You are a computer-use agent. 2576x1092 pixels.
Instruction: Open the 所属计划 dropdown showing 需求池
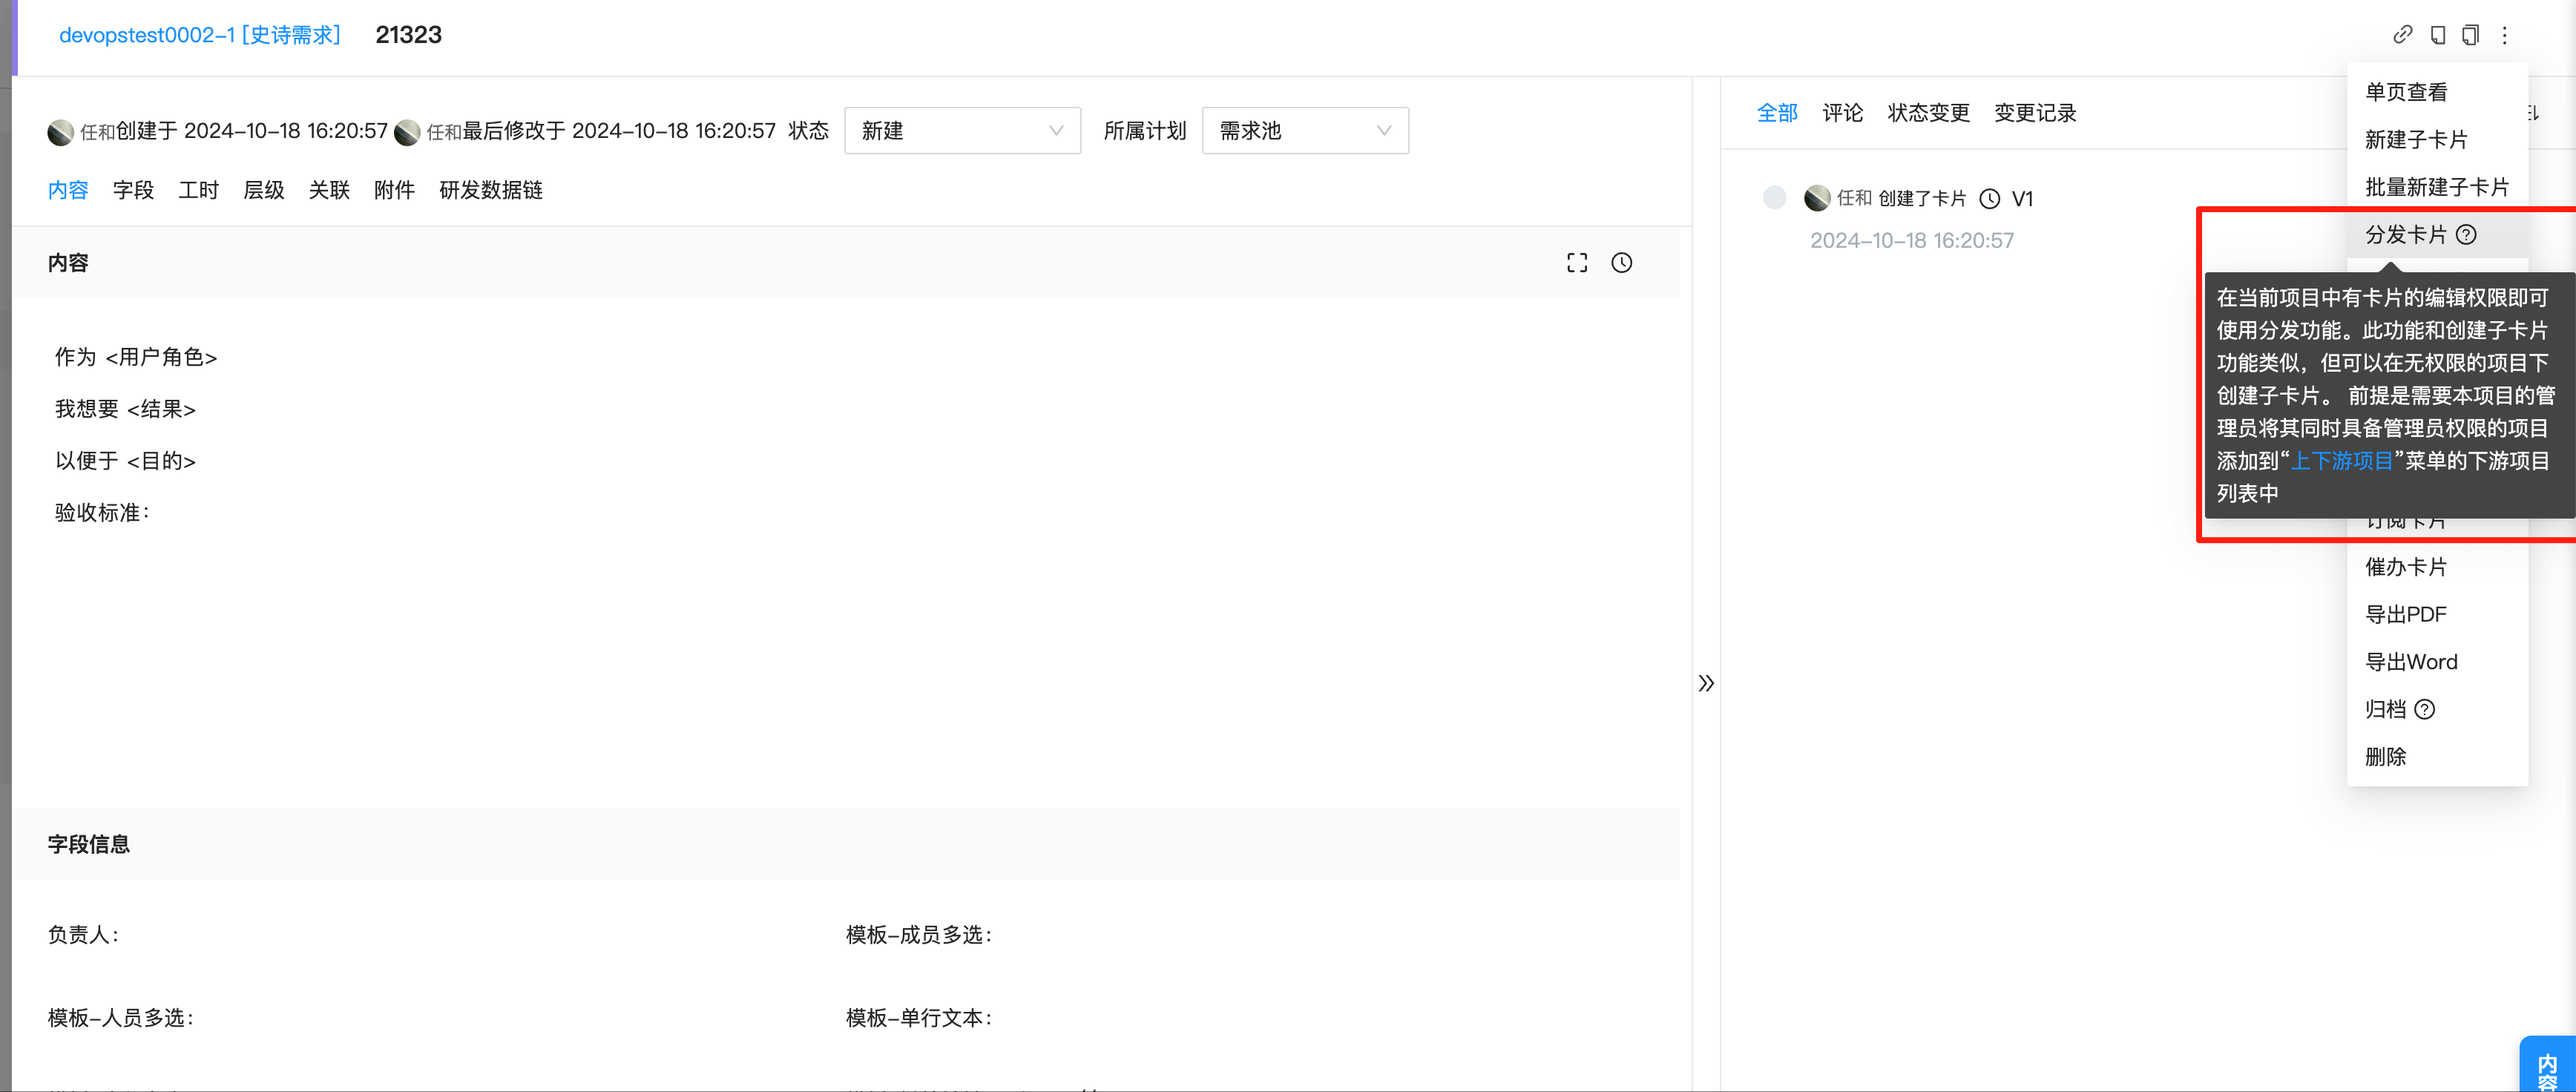1305,130
